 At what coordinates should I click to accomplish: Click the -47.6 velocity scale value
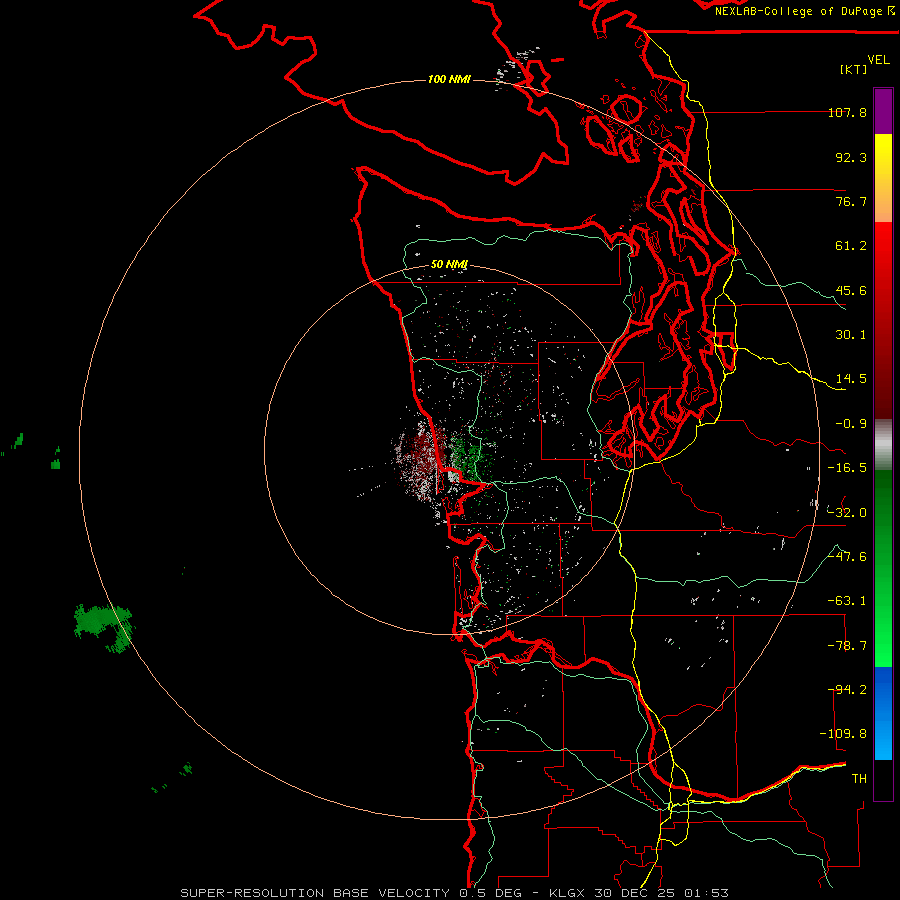tap(847, 557)
